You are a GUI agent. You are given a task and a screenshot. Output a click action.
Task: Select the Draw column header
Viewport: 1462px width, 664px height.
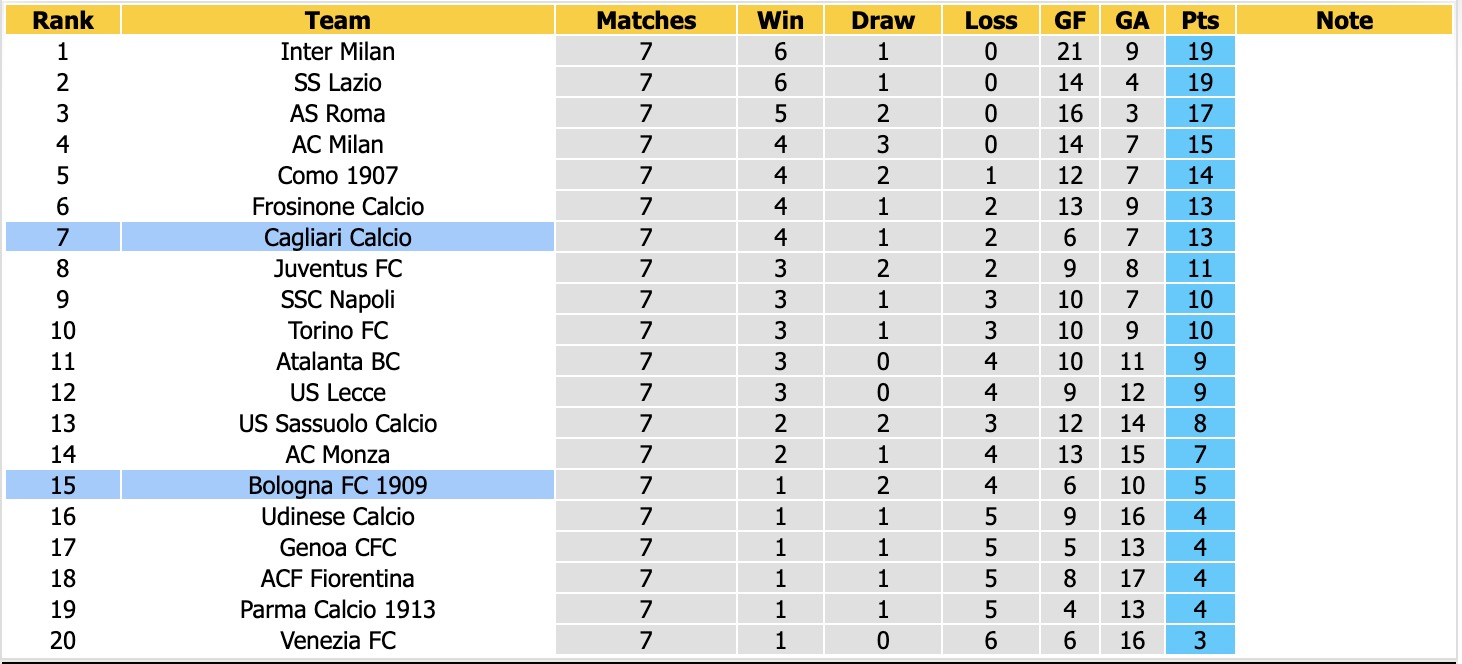(883, 20)
